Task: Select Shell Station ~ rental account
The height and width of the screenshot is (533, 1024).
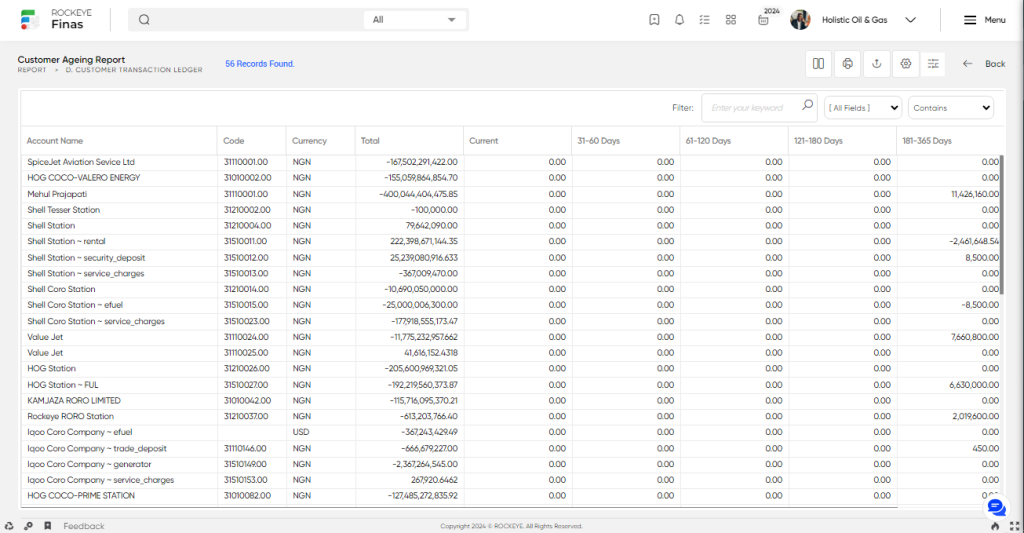Action: [x=66, y=241]
